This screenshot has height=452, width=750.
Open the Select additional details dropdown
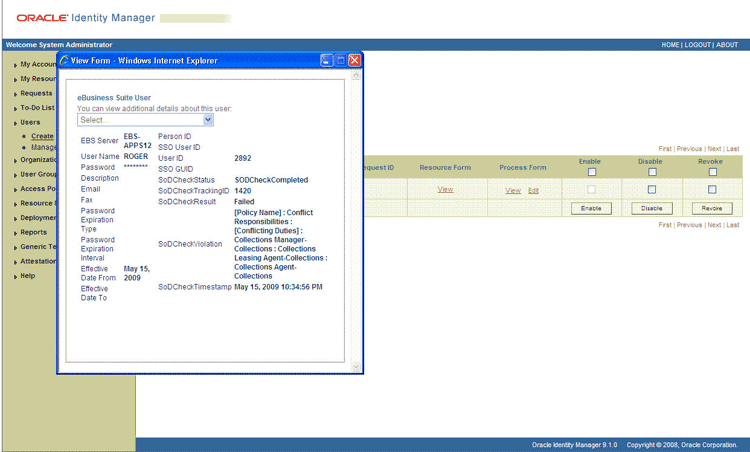(145, 120)
